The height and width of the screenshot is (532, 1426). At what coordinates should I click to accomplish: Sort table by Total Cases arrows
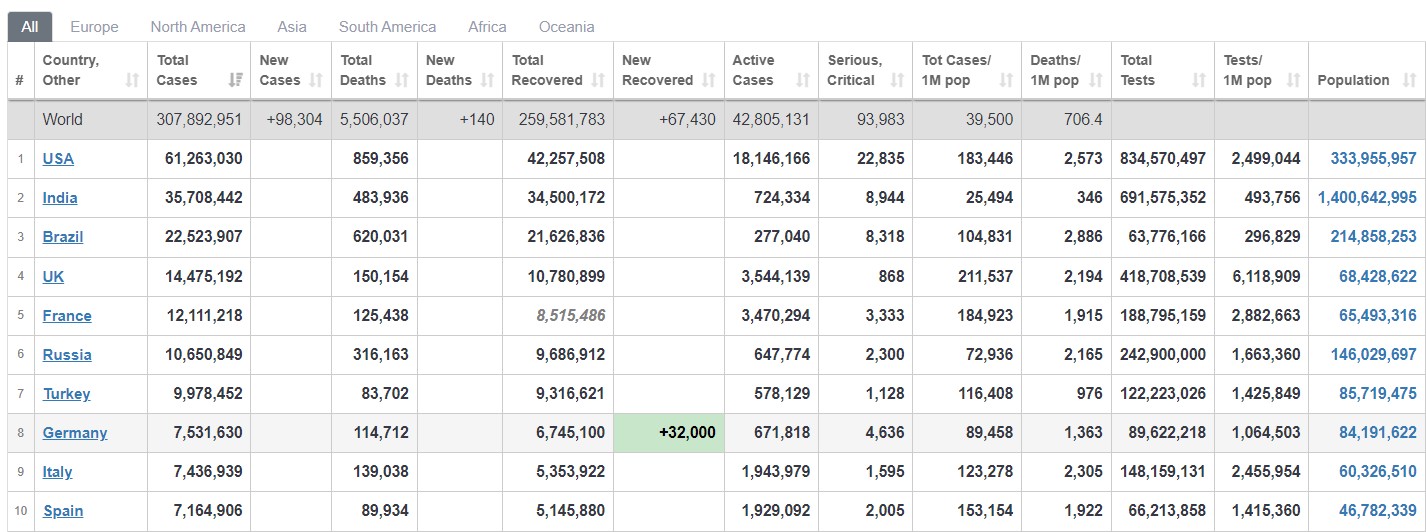(235, 80)
